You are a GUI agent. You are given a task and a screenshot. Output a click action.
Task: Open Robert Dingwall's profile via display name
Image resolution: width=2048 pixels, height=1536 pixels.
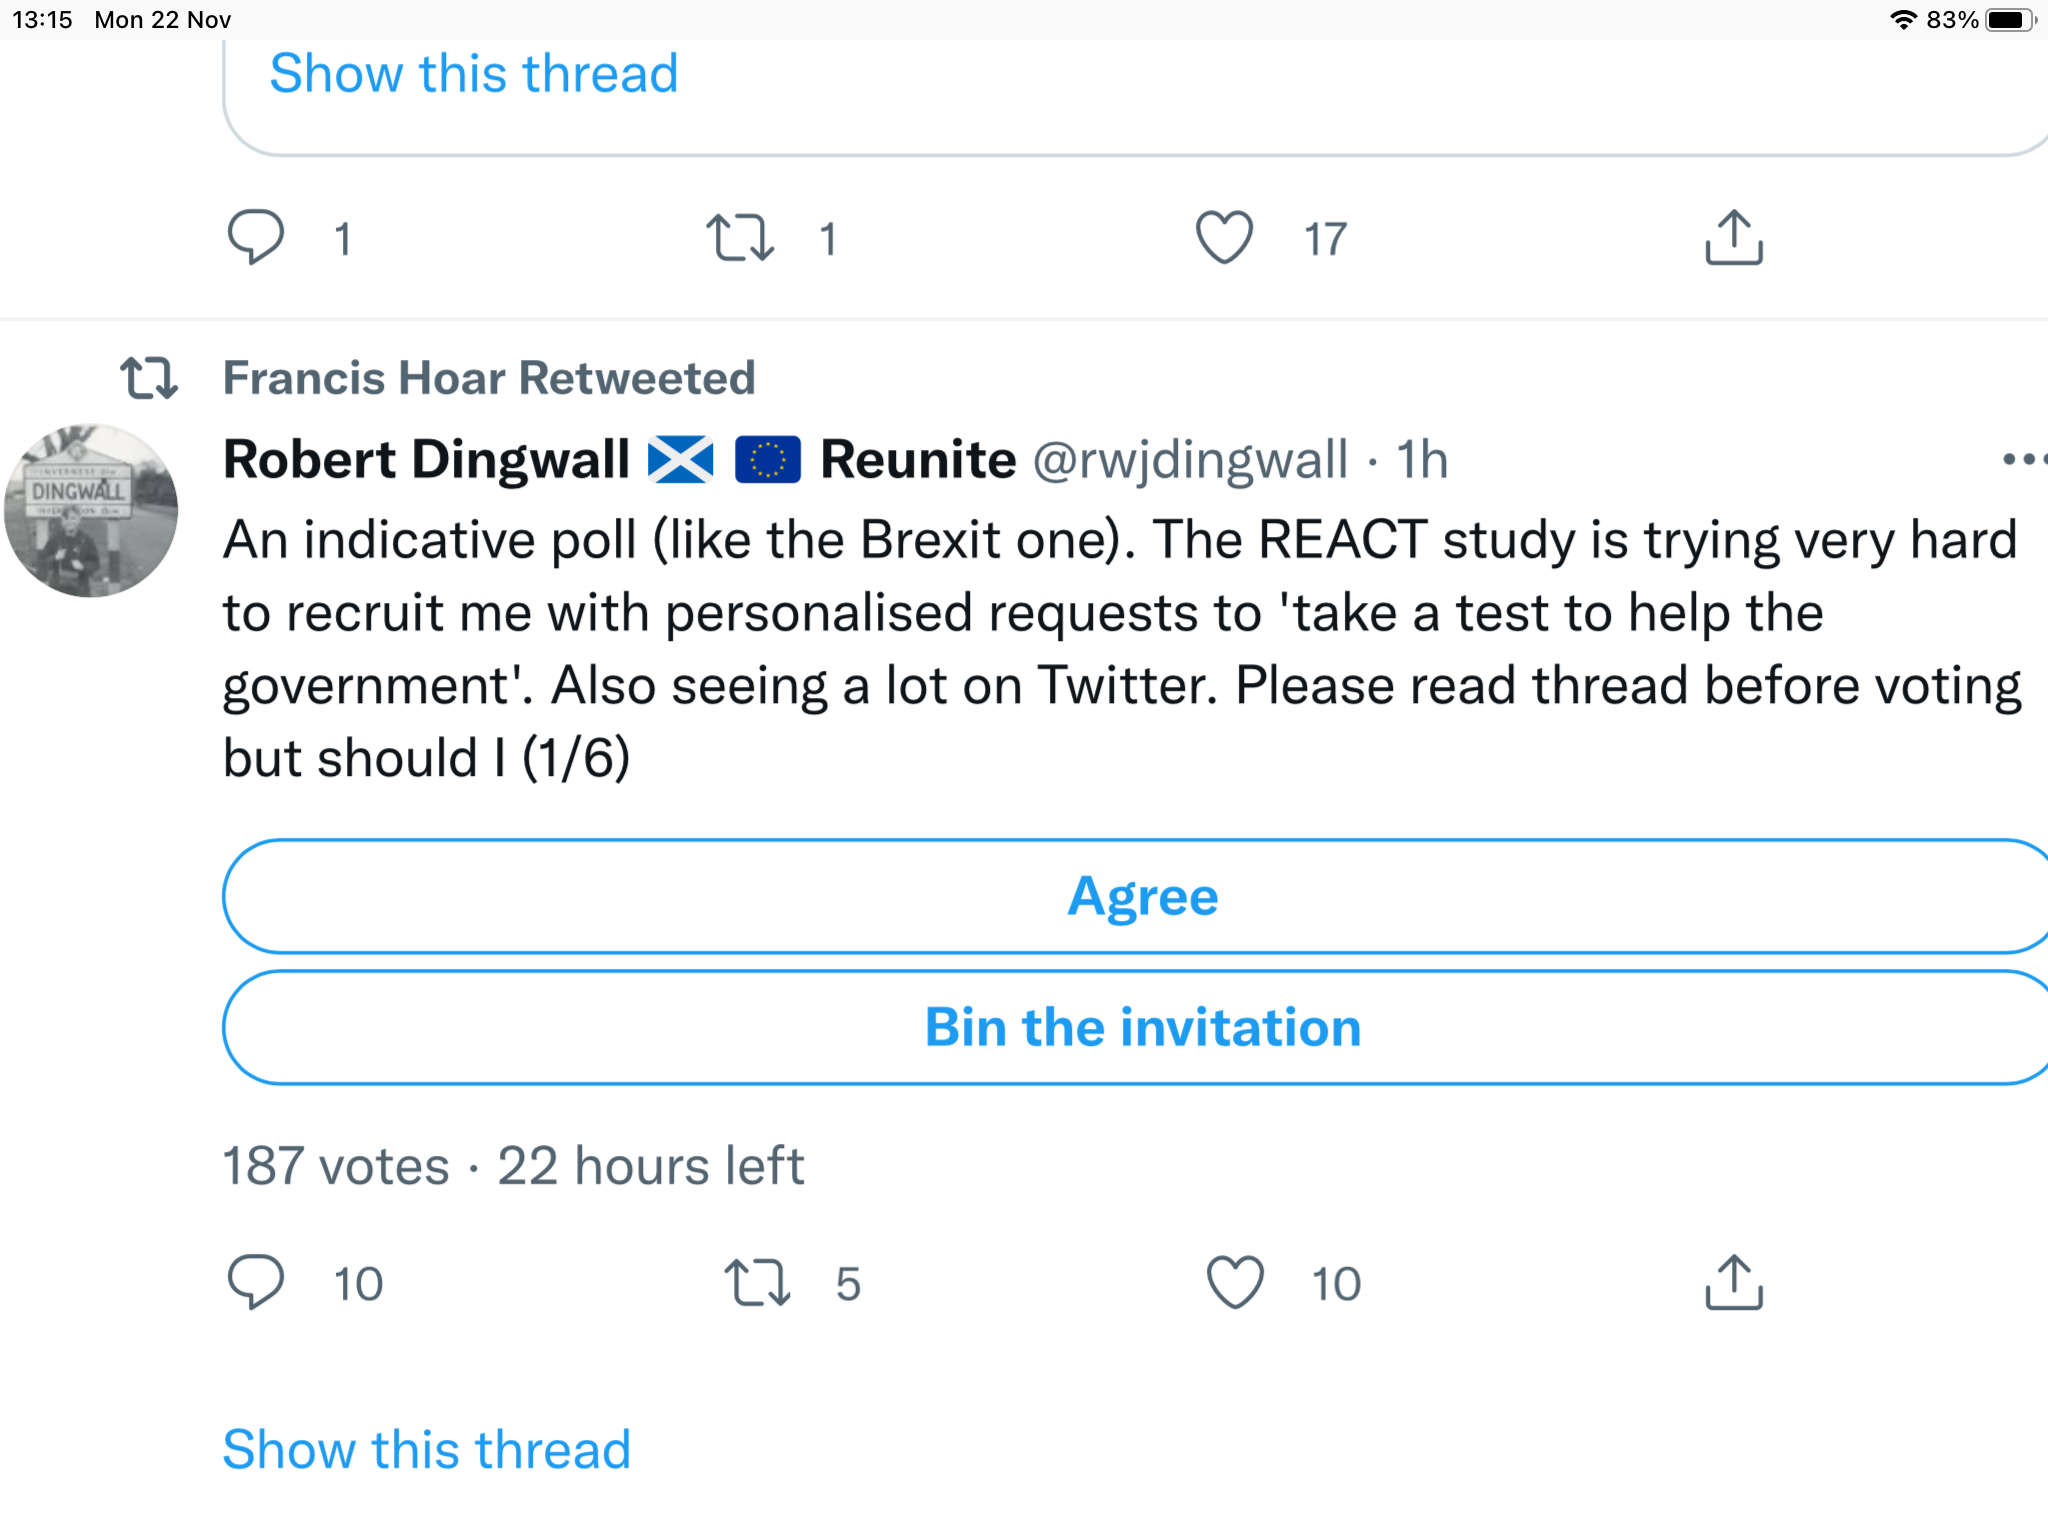[x=426, y=460]
